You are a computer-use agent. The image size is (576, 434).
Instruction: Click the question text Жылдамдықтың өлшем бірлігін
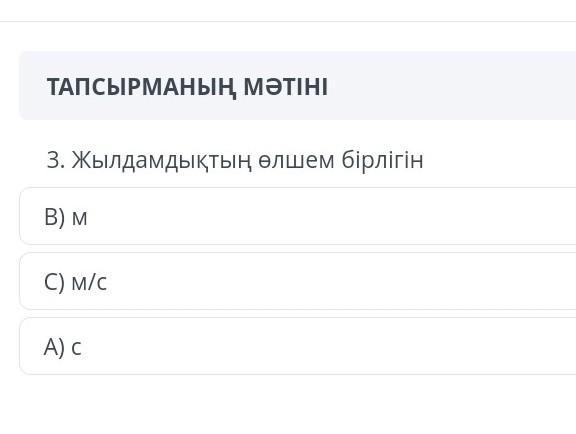[x=247, y=161]
